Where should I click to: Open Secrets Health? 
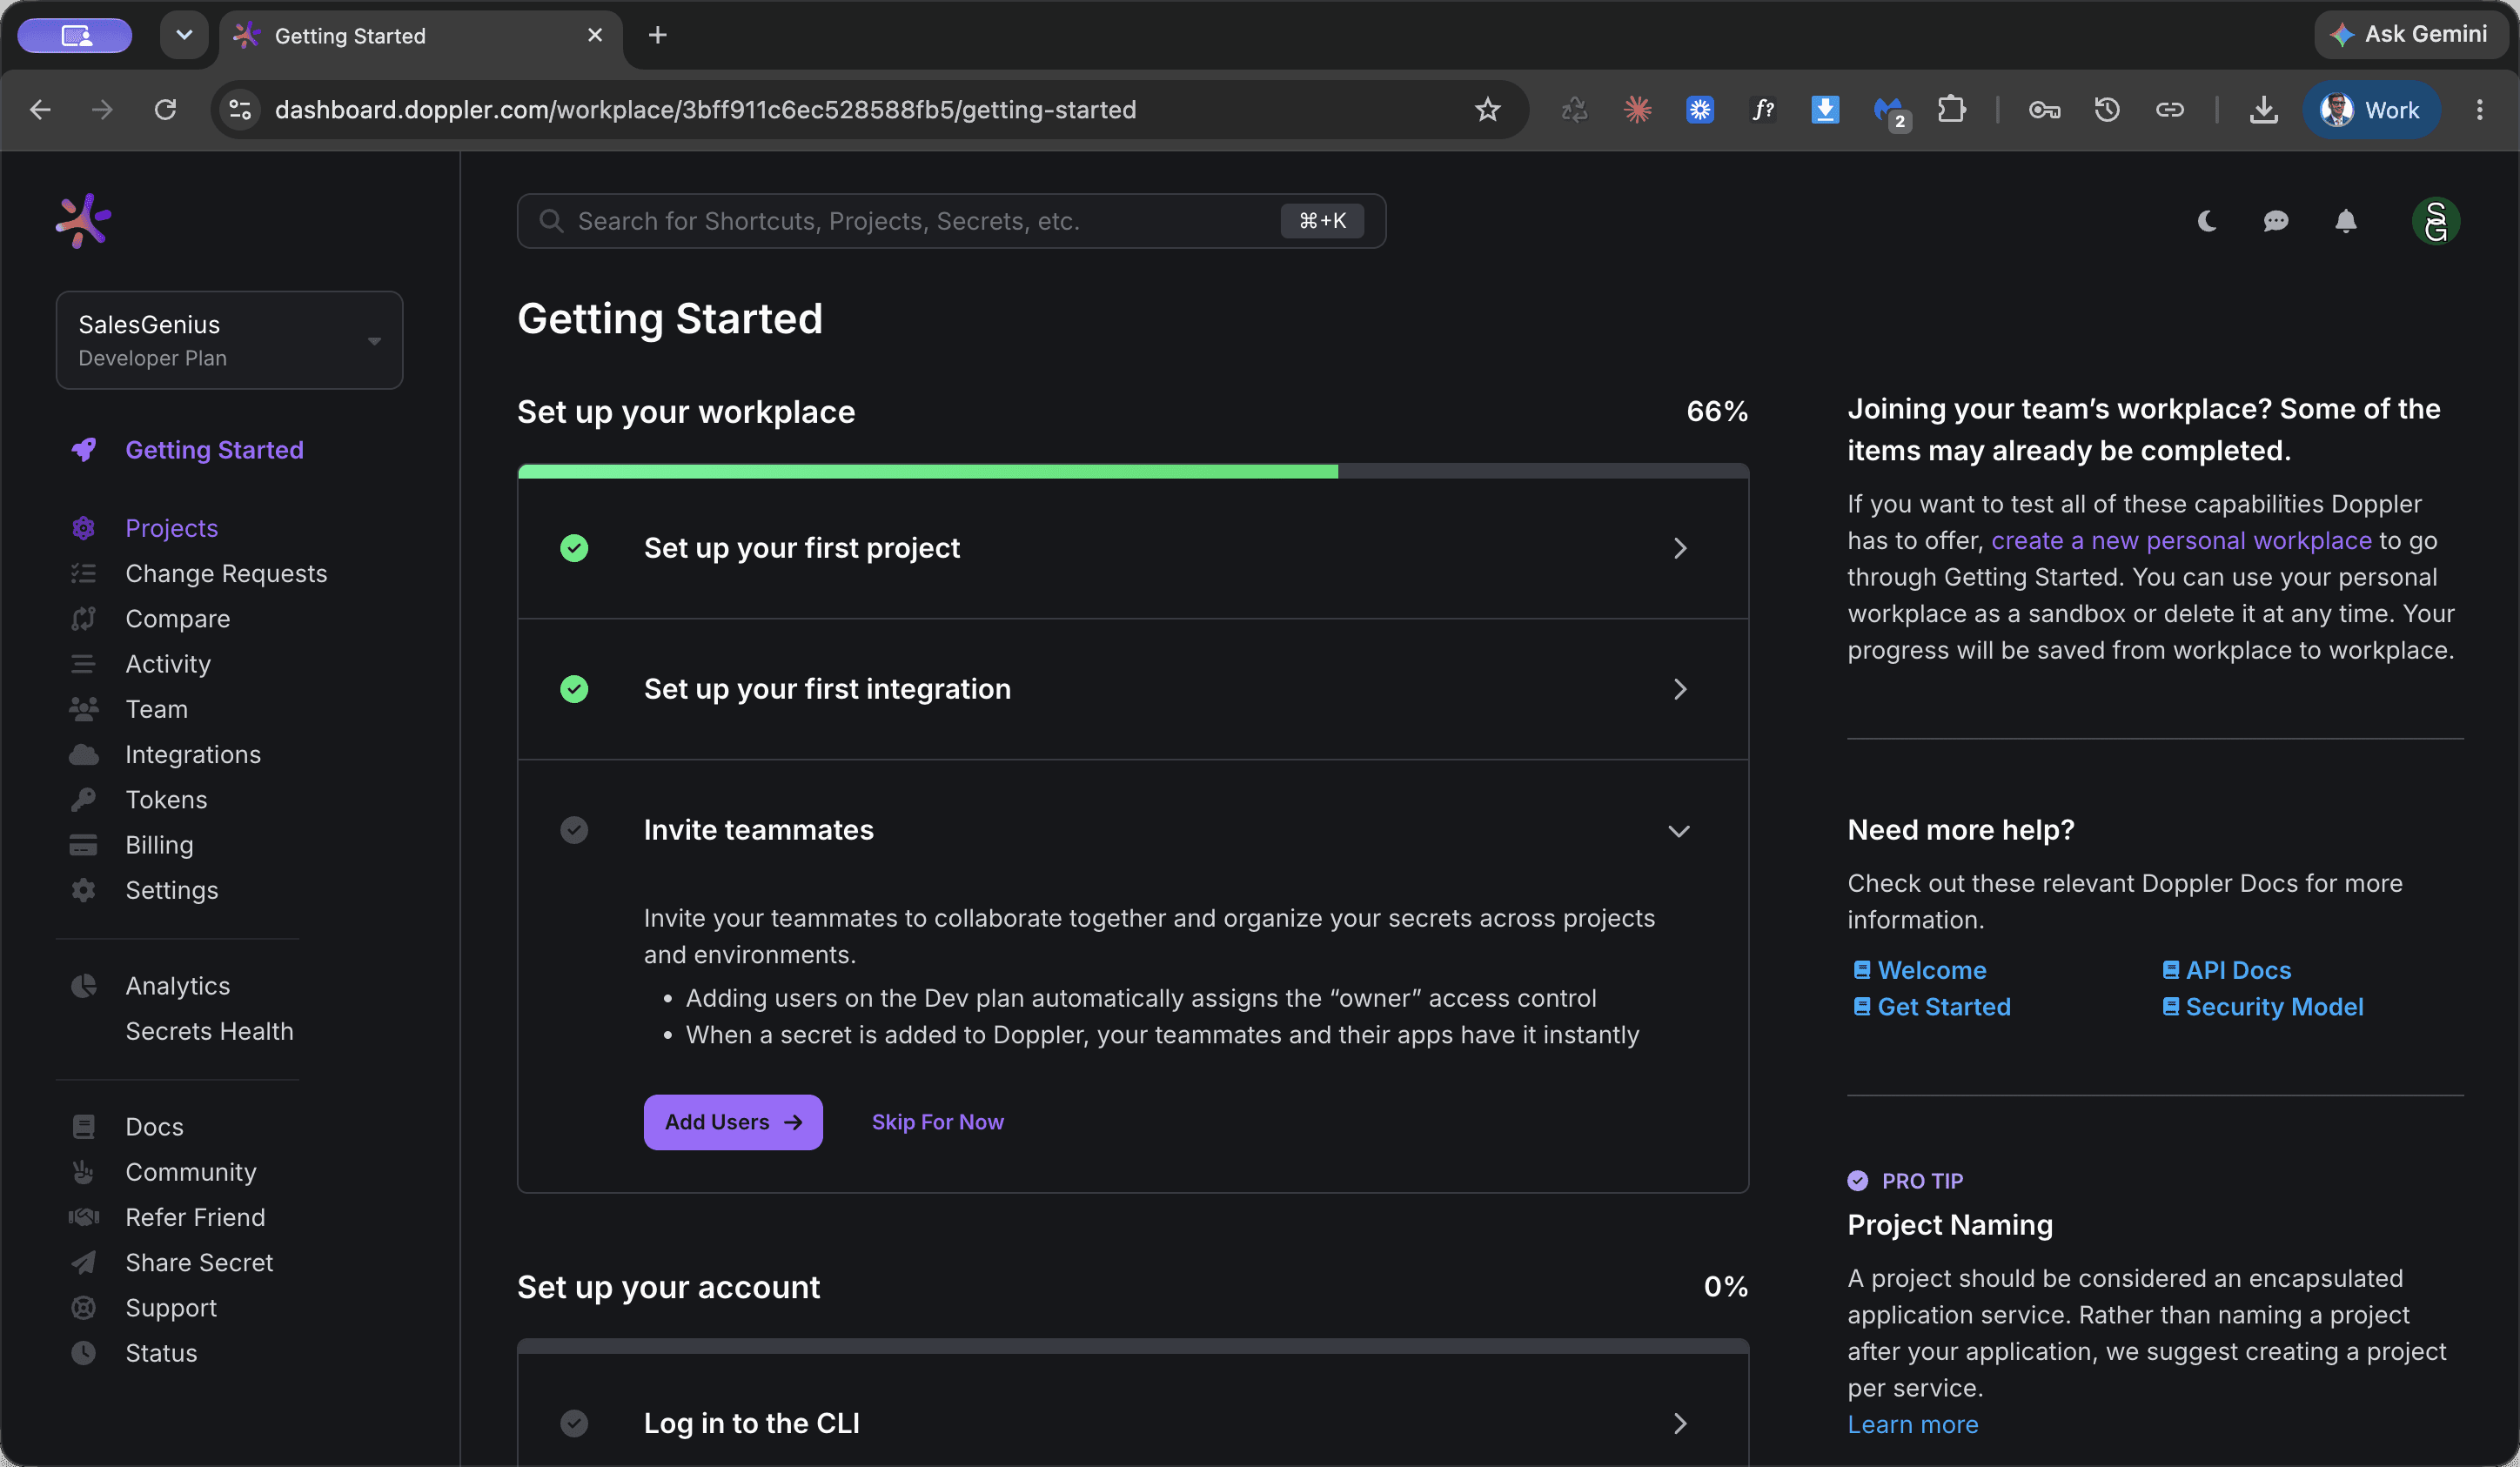209,1031
